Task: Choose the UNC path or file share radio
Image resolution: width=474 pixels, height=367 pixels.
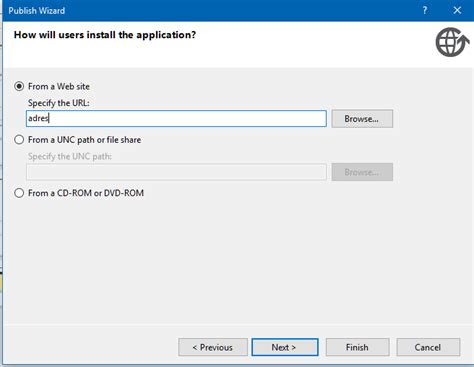Action: (19, 140)
